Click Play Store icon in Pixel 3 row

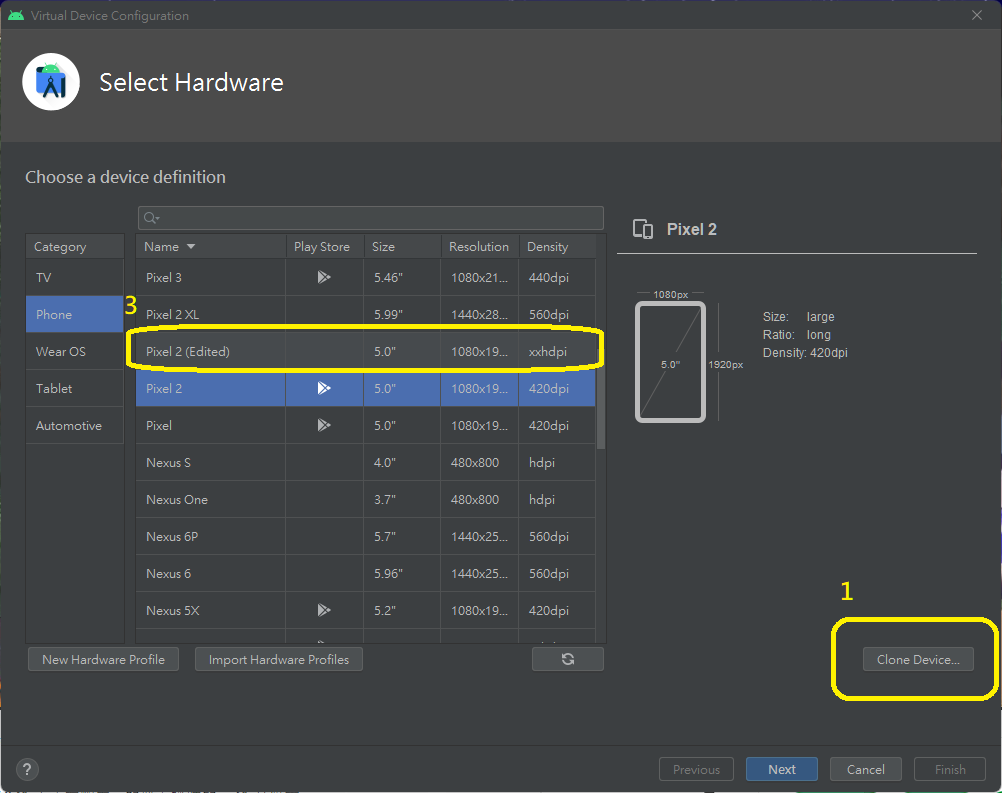(324, 277)
